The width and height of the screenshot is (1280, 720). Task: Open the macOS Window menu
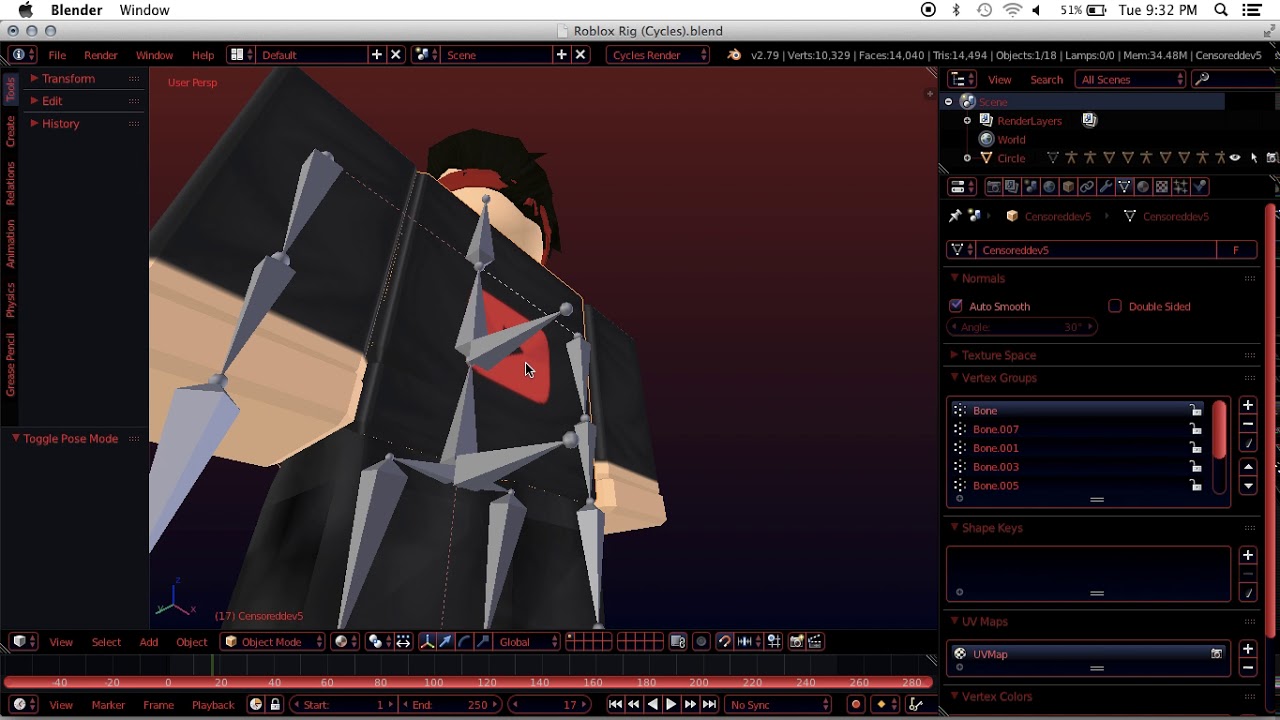click(x=144, y=10)
